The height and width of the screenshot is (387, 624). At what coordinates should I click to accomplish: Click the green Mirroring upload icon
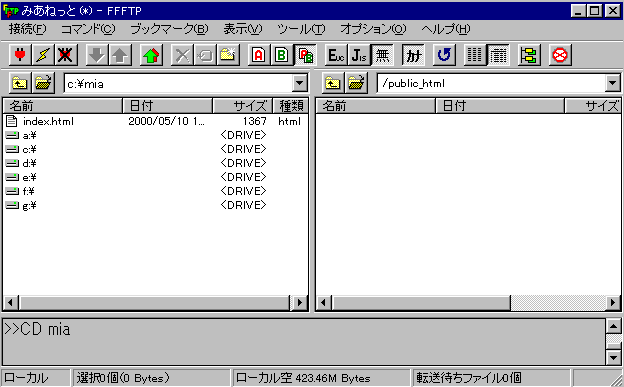151,55
